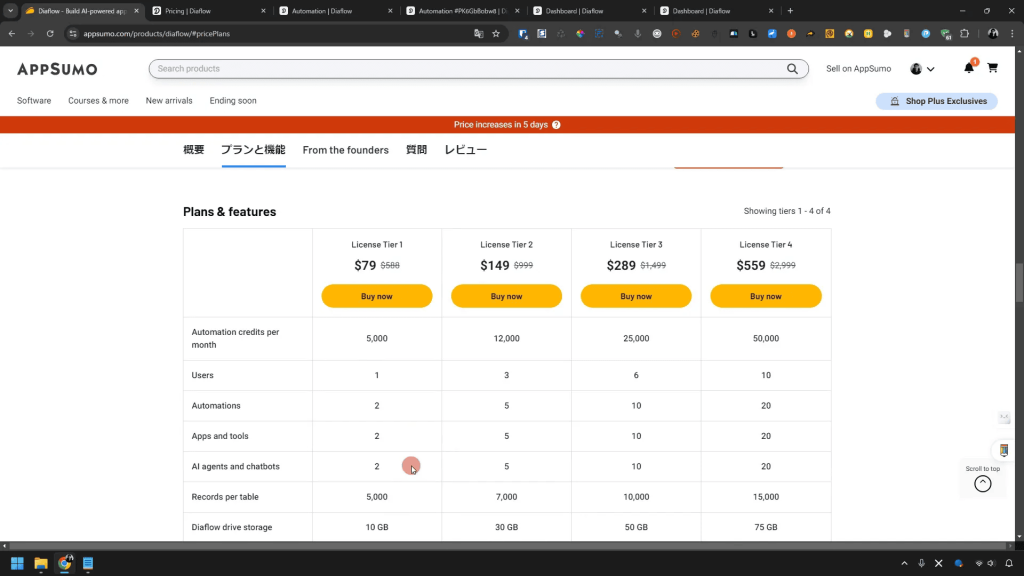
Task: Buy now License Tier 4
Action: (765, 296)
